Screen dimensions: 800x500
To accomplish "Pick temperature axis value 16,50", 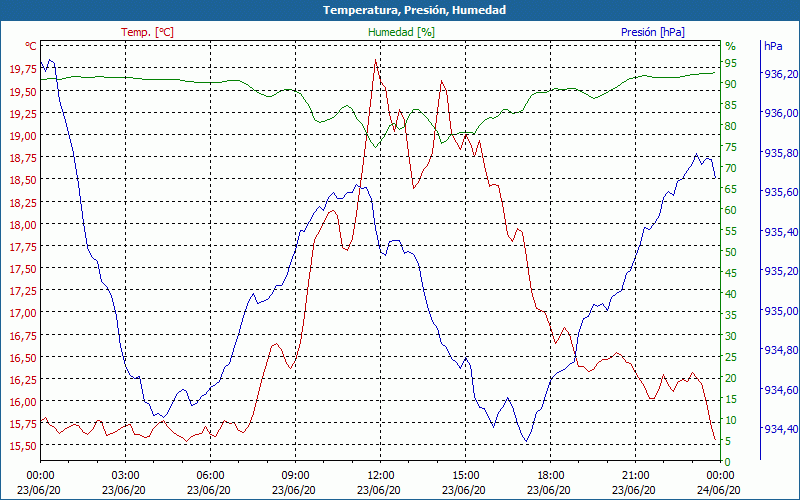I will 23,357.
